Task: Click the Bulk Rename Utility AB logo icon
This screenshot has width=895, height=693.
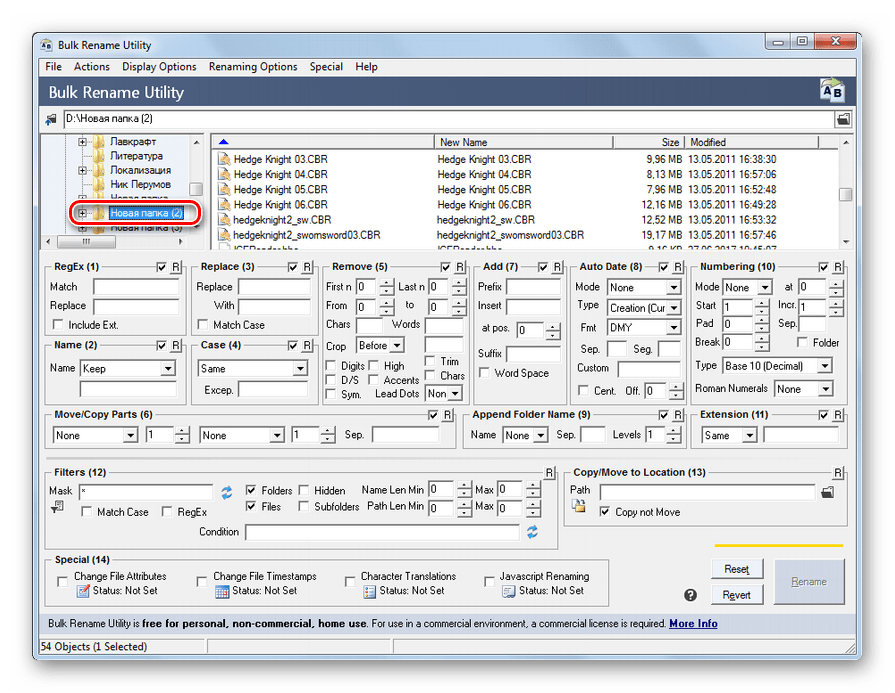Action: (x=832, y=91)
